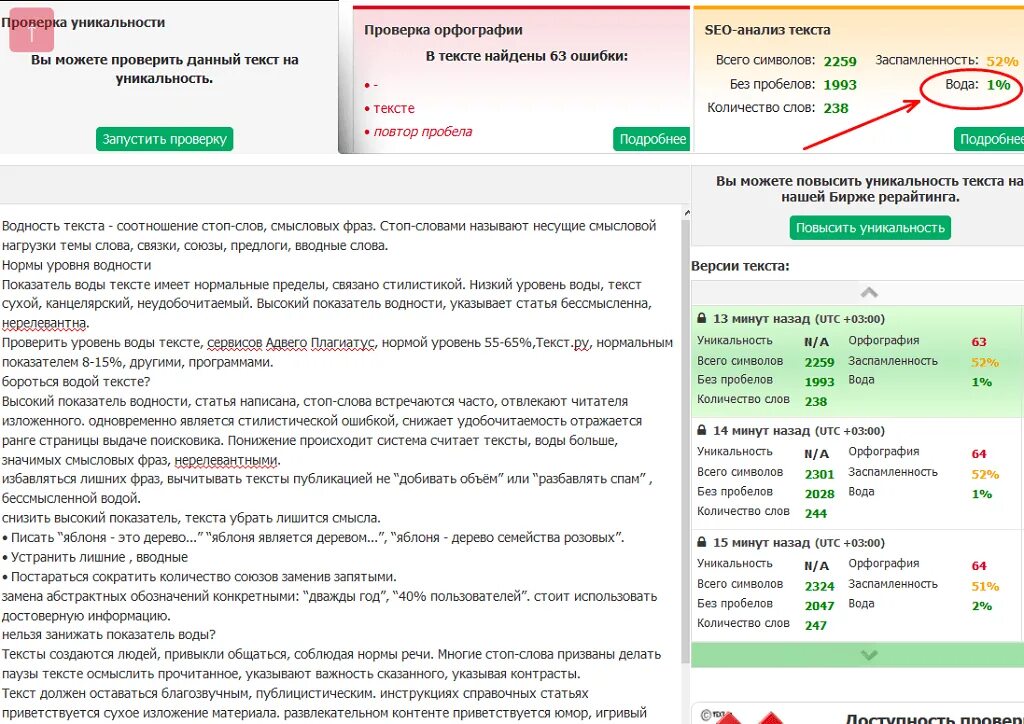Click inside the text at 'Нормы уровня водности'
Screen dimensions: 1024x724
(x=76, y=265)
